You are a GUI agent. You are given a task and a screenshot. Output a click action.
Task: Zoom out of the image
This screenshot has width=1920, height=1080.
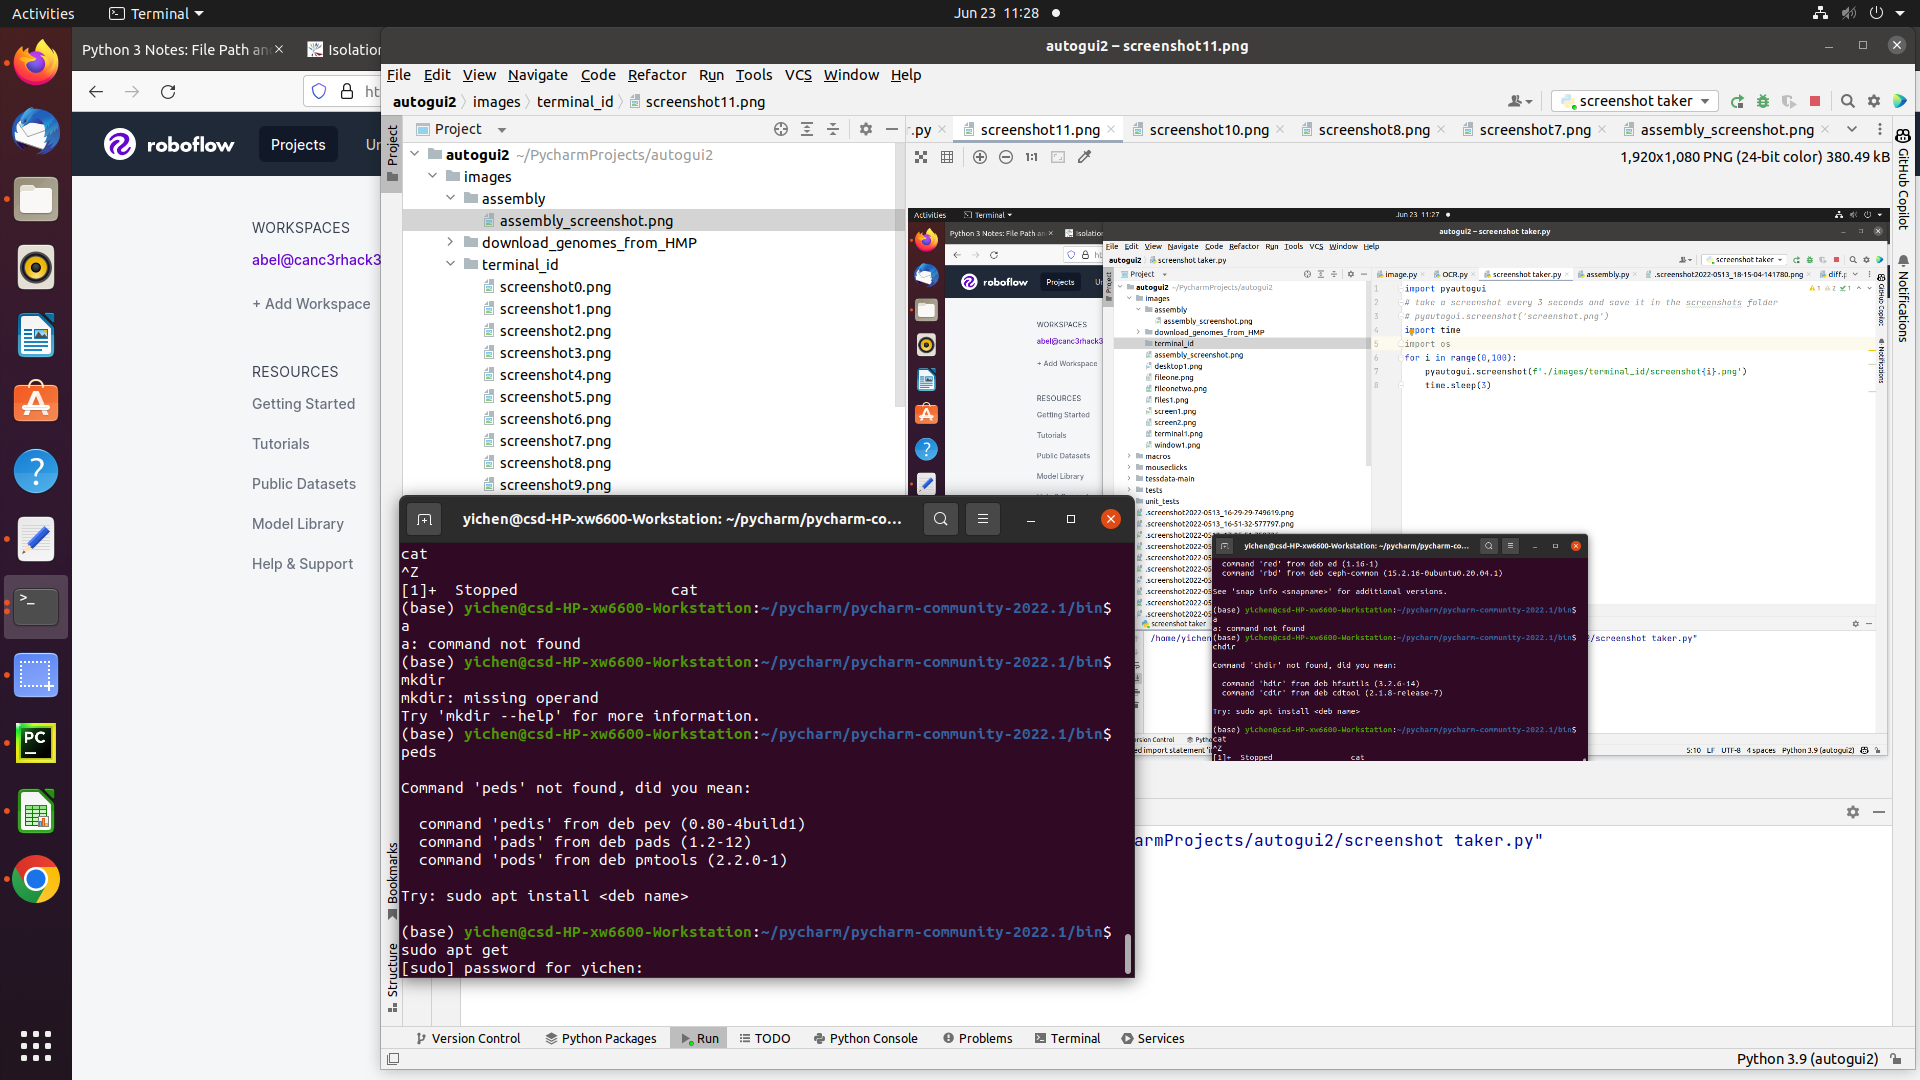[1006, 157]
